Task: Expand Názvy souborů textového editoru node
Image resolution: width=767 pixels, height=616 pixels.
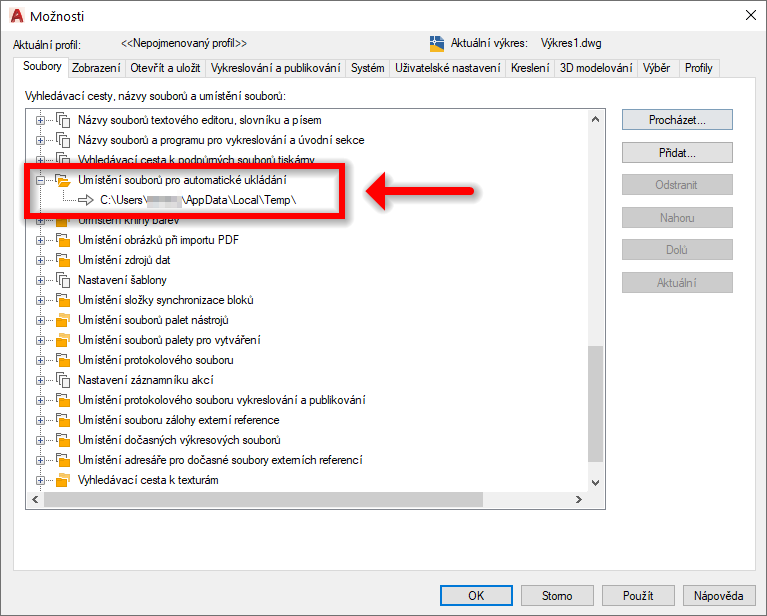Action: [x=41, y=120]
